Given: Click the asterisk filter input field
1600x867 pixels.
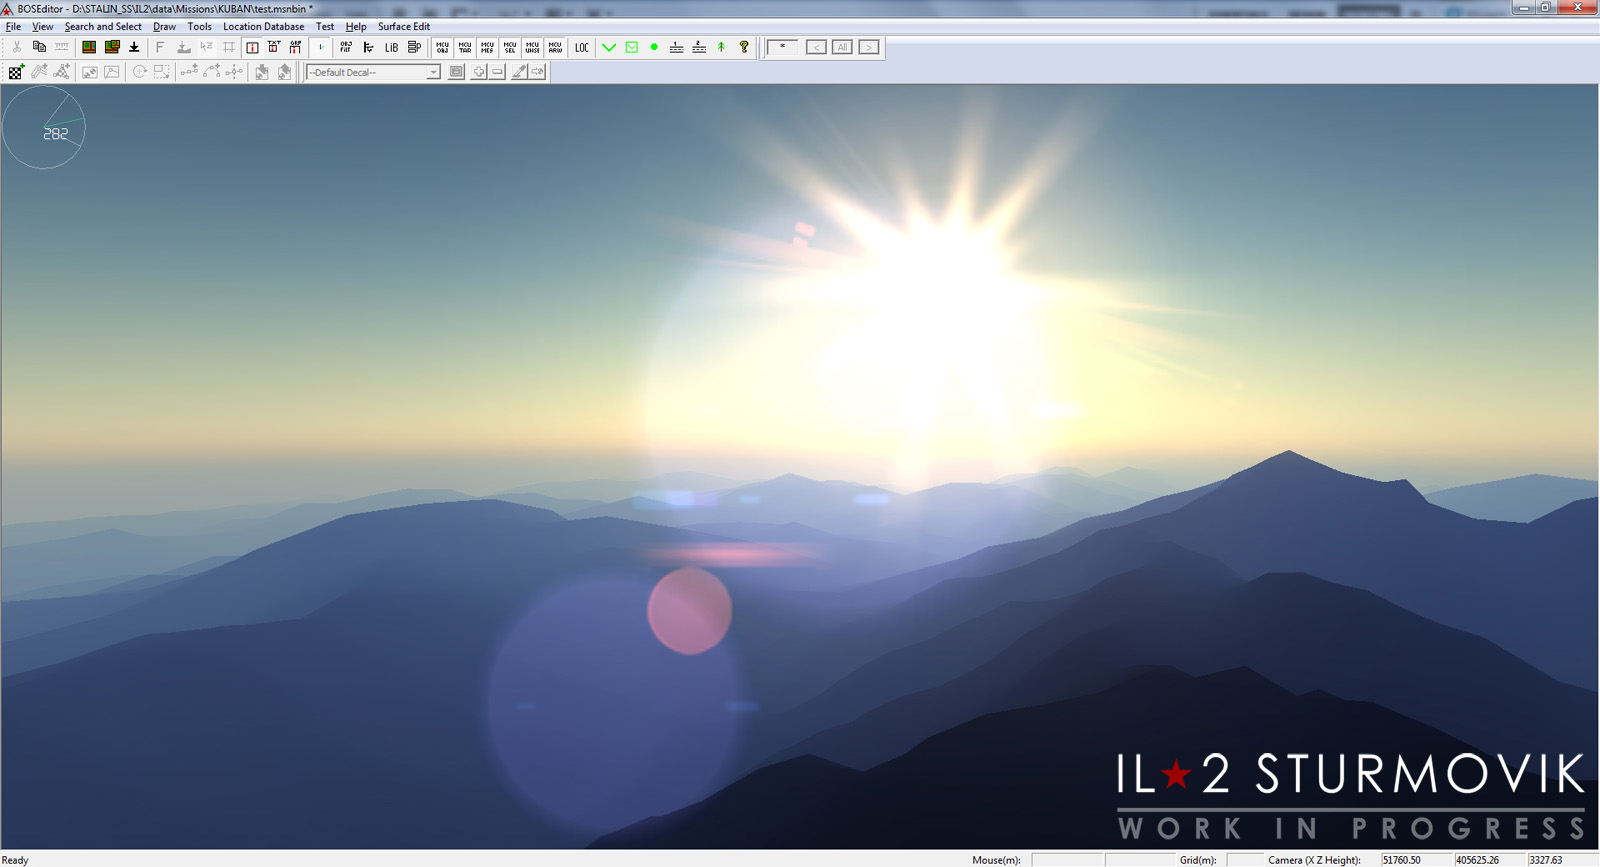Looking at the screenshot, I should tap(782, 47).
